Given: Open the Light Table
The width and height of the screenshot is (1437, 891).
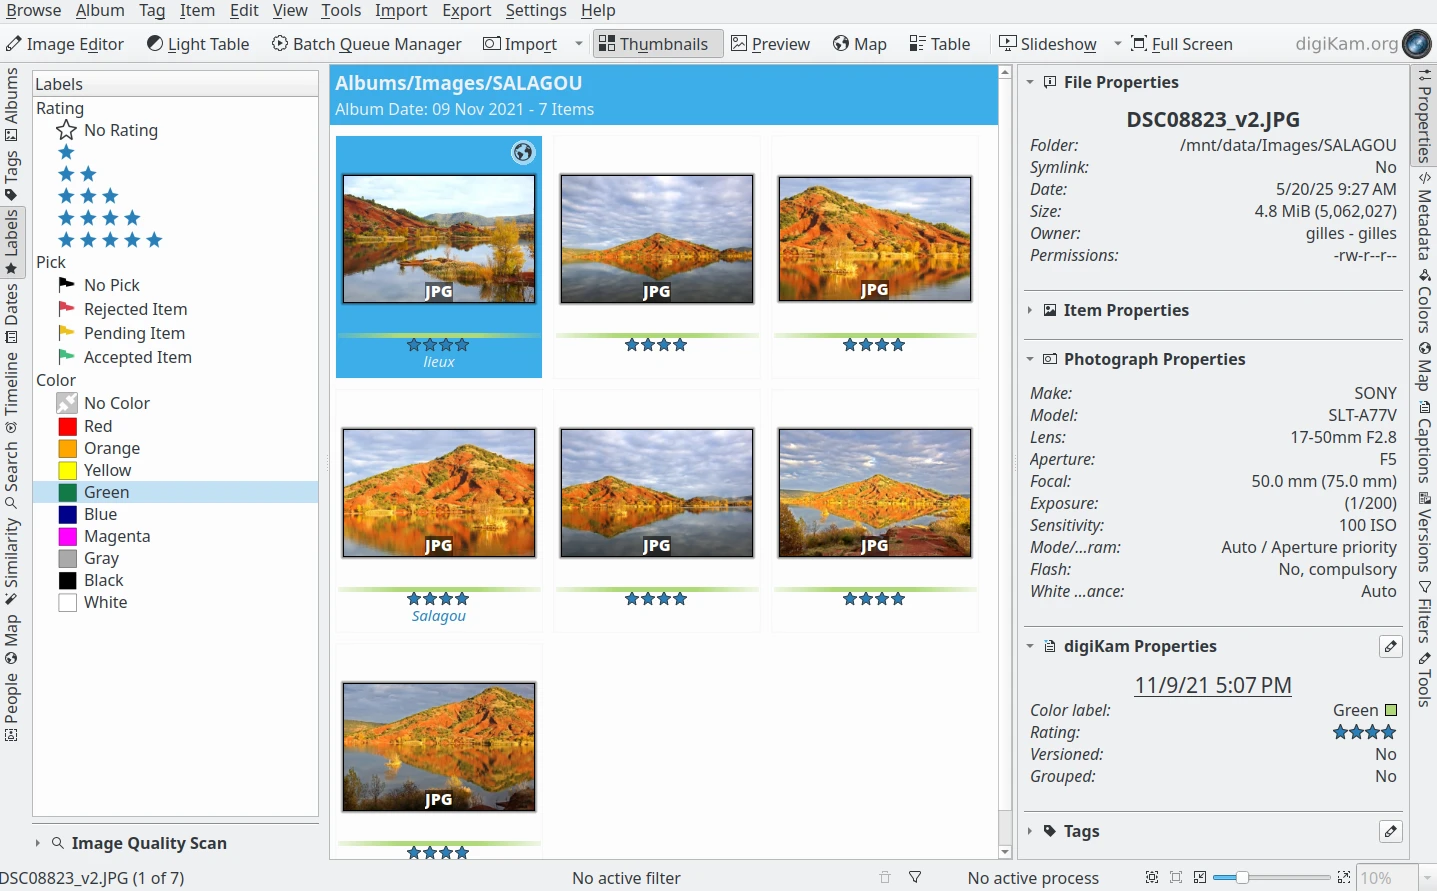Looking at the screenshot, I should [198, 44].
